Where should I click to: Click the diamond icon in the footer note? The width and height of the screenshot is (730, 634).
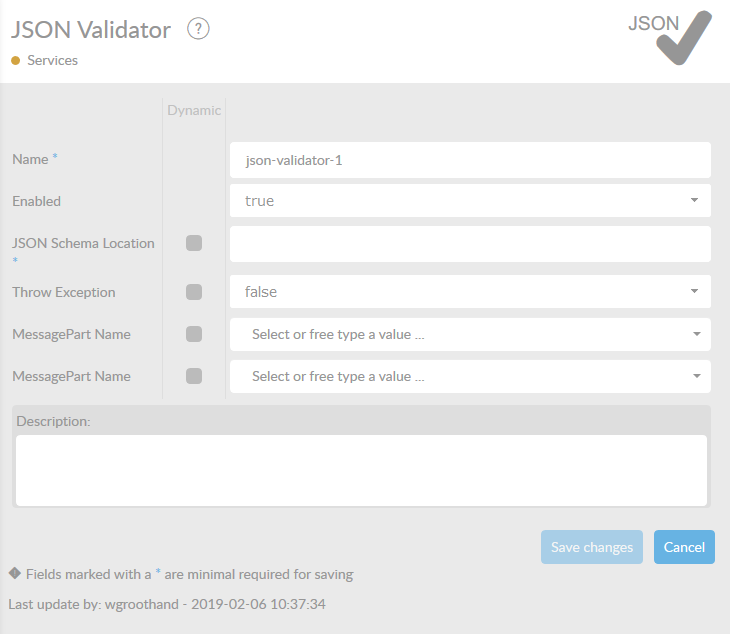[x=15, y=574]
